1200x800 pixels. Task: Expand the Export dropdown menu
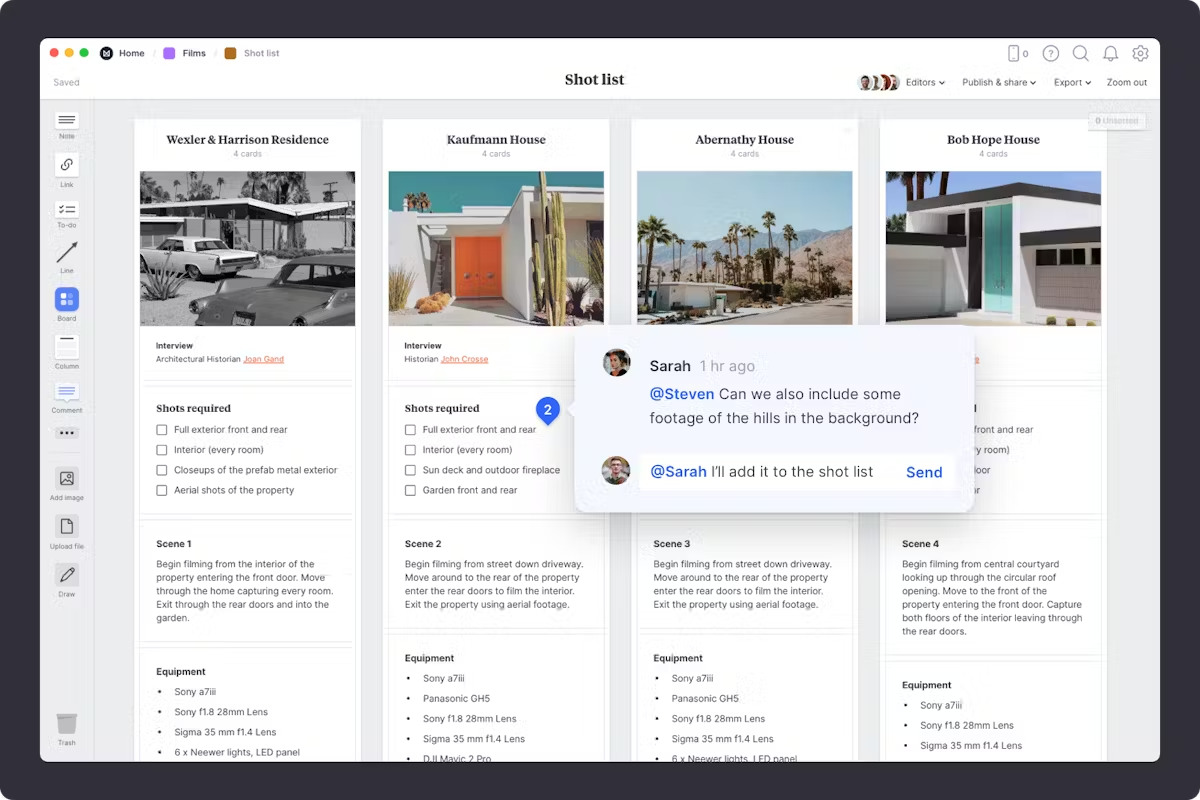(1073, 83)
